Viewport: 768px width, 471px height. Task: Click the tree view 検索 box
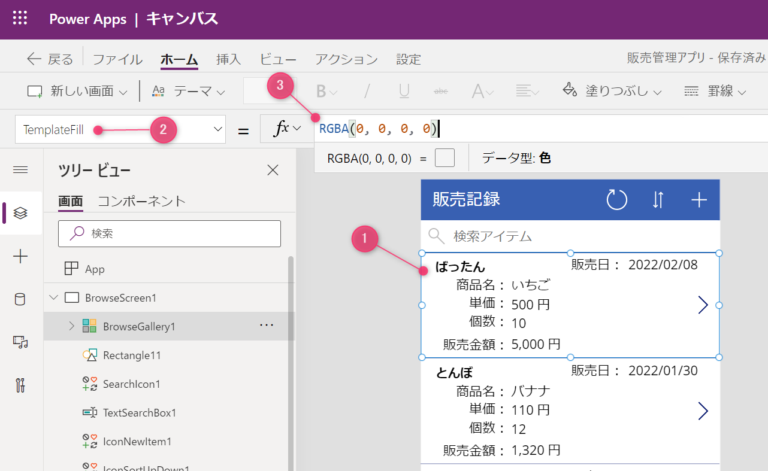click(x=169, y=234)
